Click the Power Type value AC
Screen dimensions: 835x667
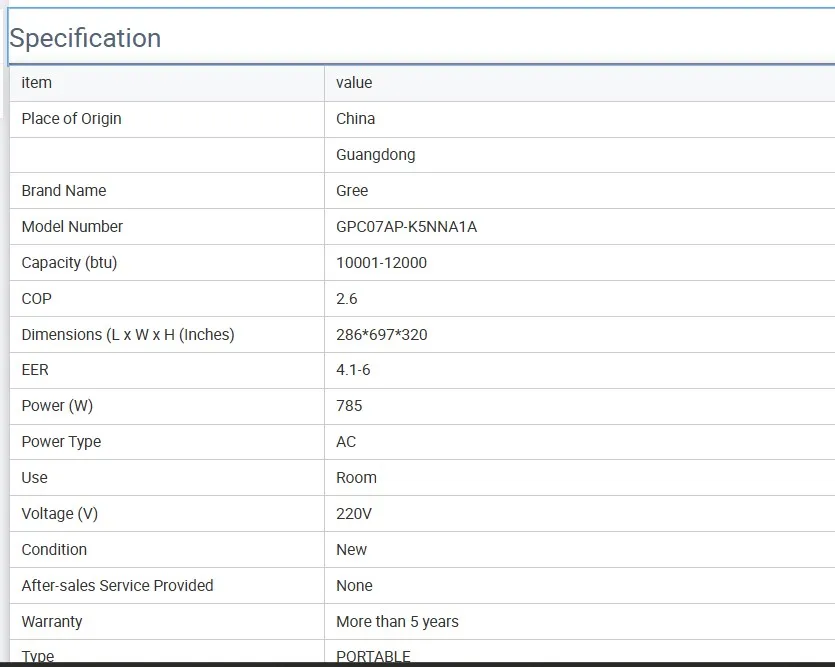[346, 442]
